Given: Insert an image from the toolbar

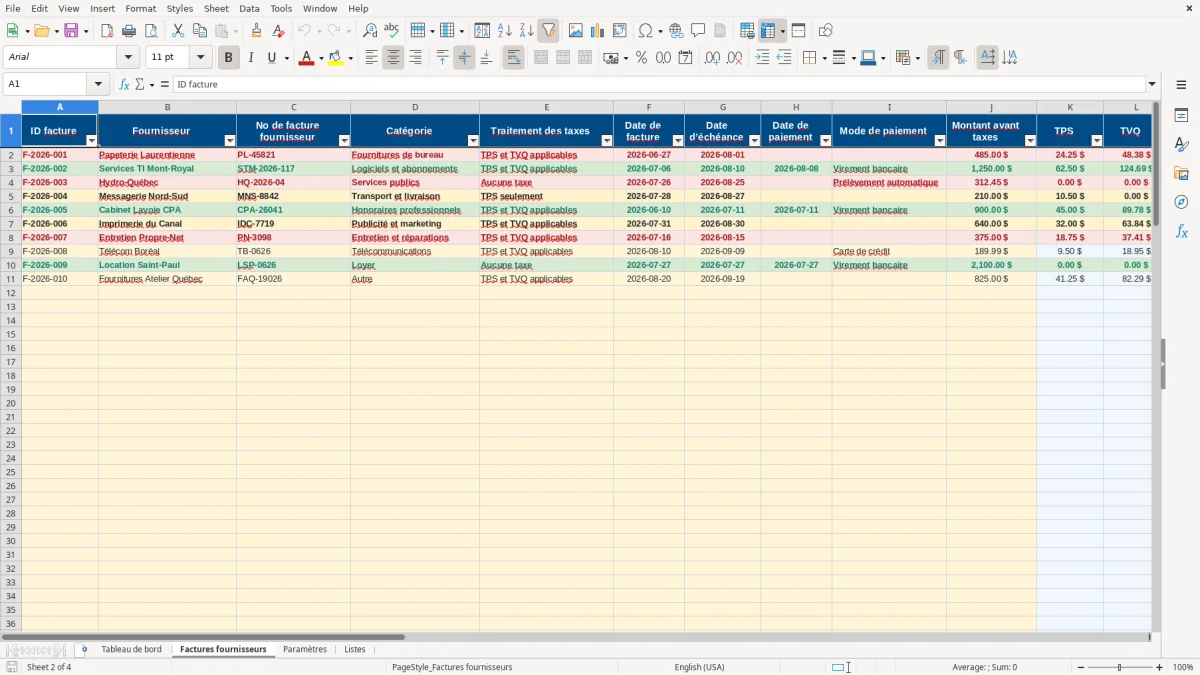Looking at the screenshot, I should 576,31.
